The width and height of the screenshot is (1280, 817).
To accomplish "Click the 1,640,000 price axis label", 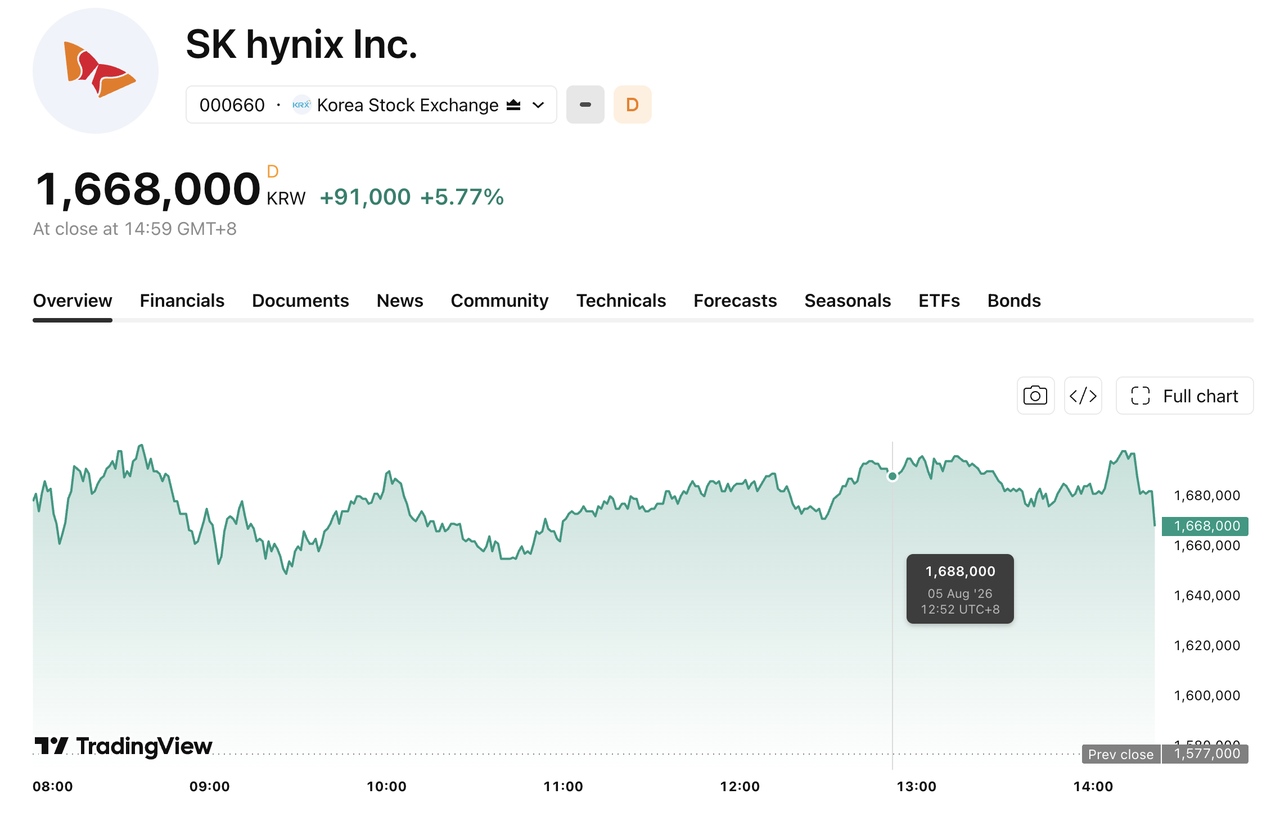I will point(1207,595).
